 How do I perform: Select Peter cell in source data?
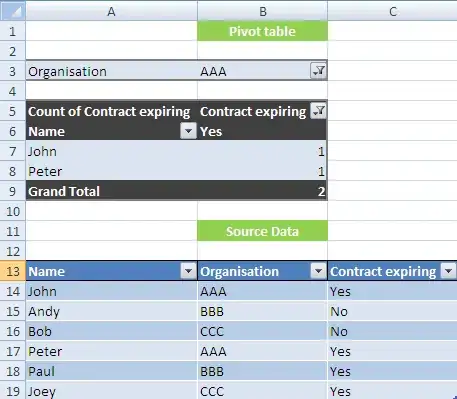(112, 351)
